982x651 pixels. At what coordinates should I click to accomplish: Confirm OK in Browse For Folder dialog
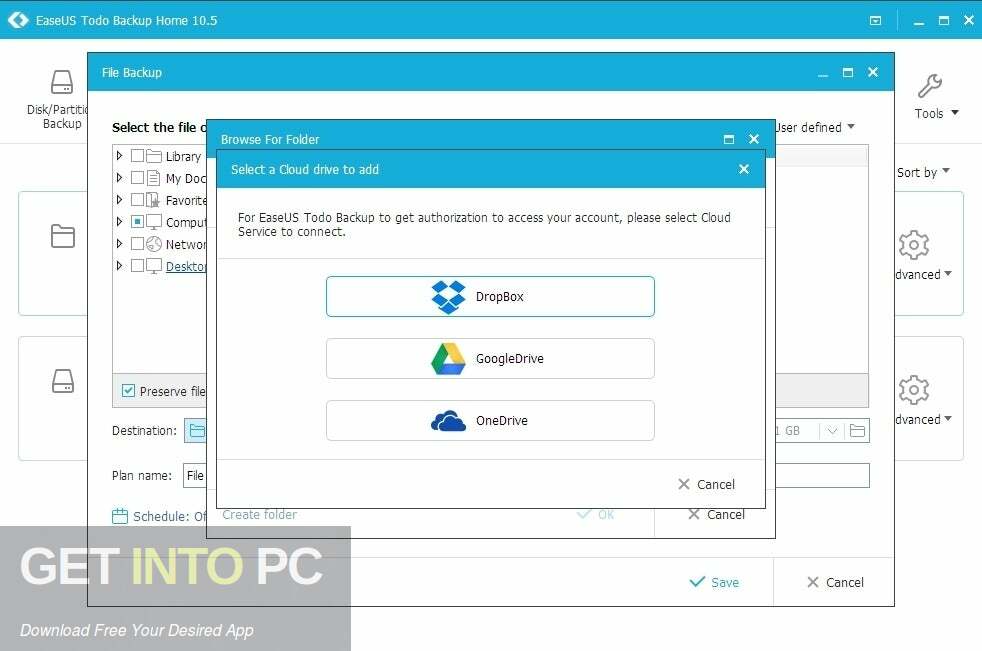tap(596, 514)
